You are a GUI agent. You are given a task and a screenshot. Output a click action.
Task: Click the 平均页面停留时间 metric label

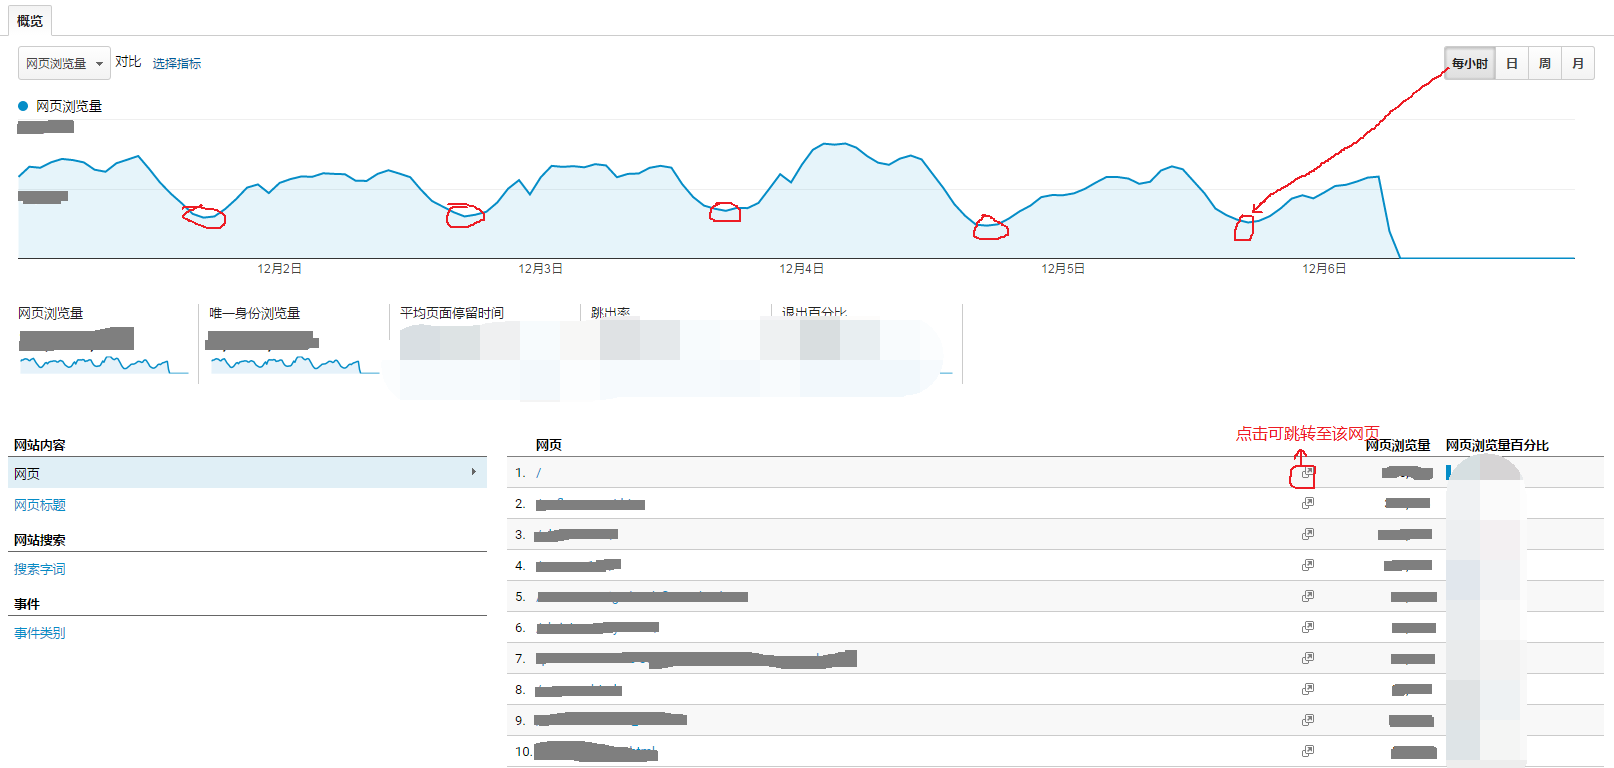(x=452, y=313)
